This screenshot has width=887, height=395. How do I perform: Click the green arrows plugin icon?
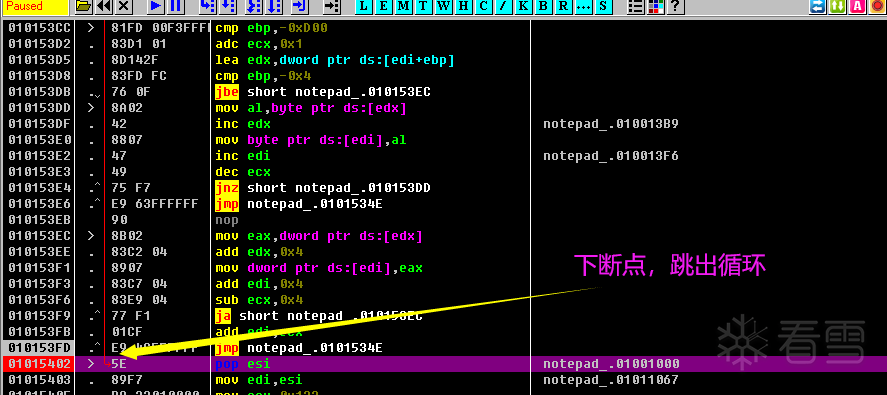coord(838,7)
